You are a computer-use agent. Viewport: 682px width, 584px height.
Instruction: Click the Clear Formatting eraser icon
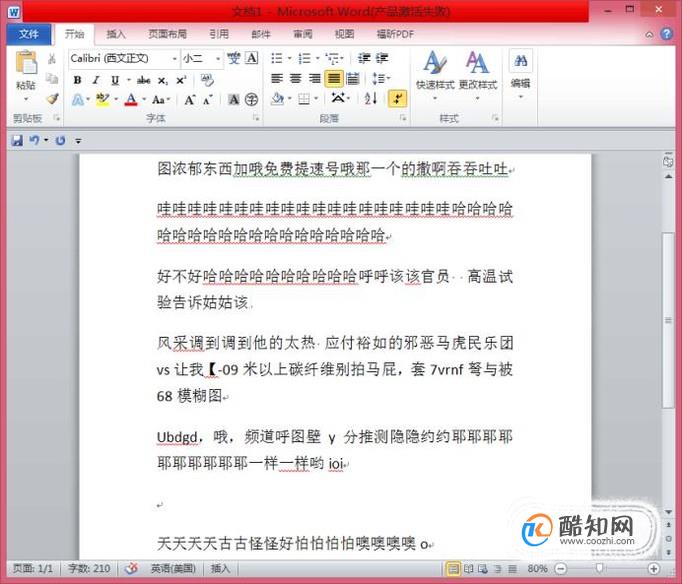[x=207, y=80]
